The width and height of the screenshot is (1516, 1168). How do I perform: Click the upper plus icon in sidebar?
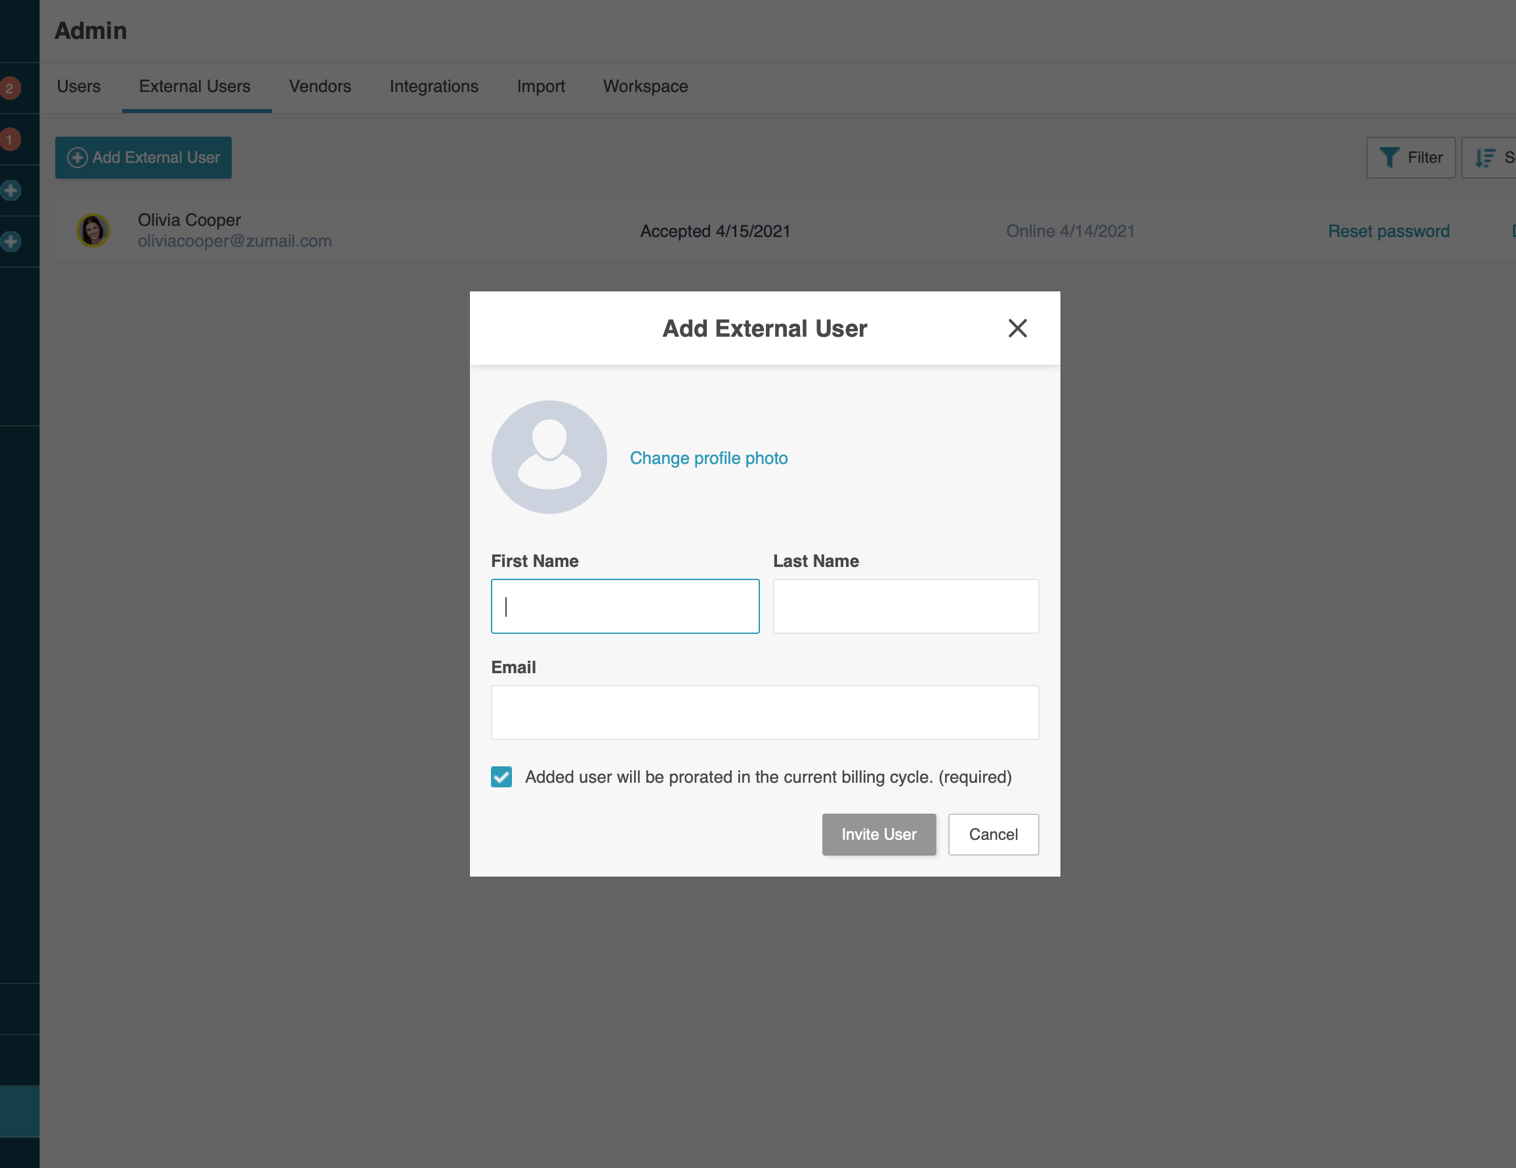point(11,190)
